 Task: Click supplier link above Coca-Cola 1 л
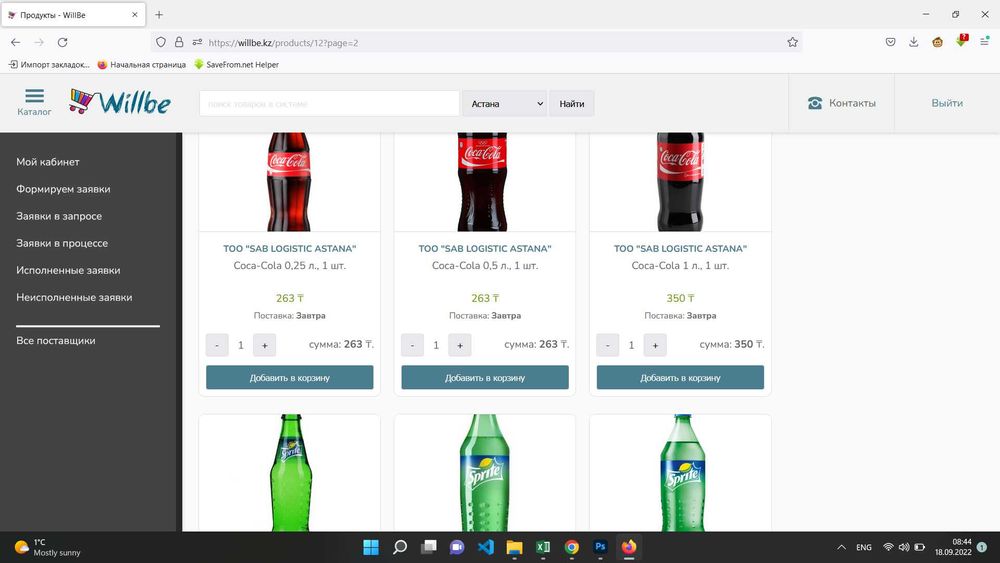680,249
